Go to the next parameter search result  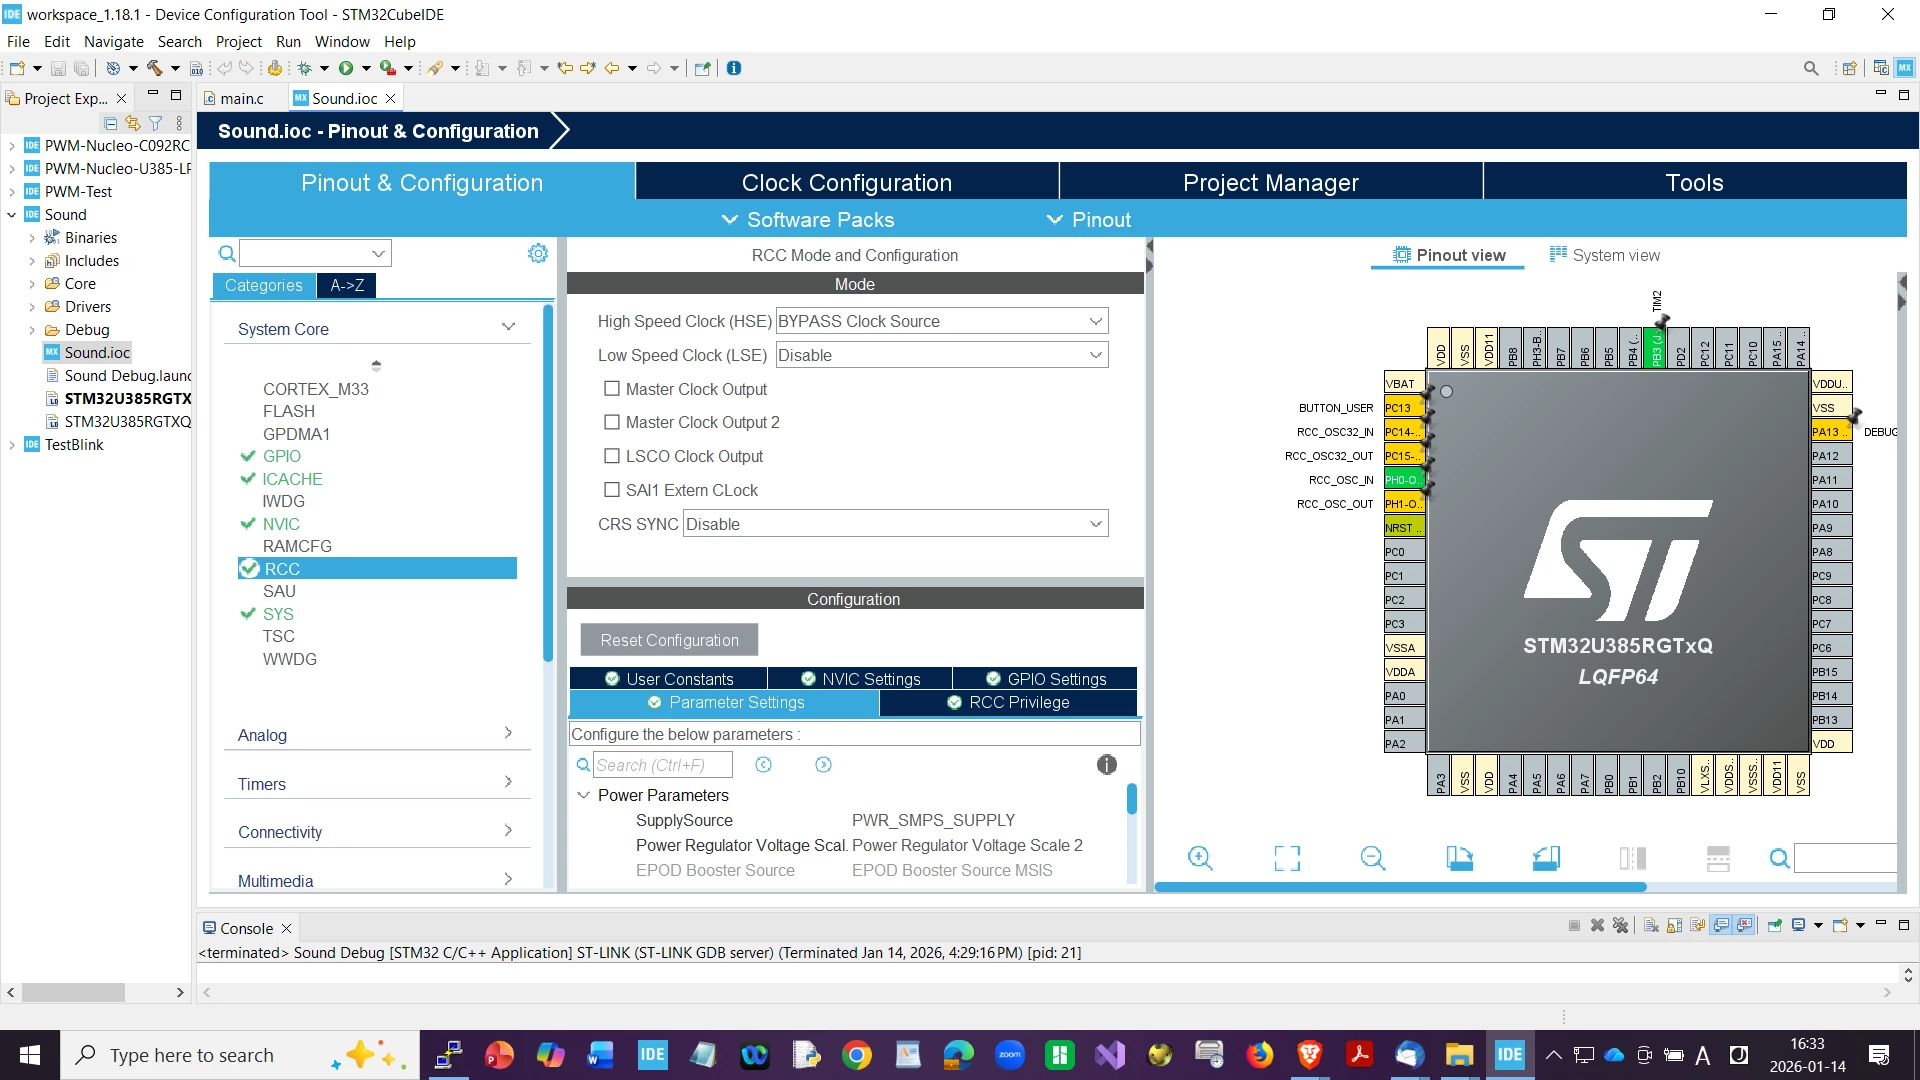coord(823,765)
